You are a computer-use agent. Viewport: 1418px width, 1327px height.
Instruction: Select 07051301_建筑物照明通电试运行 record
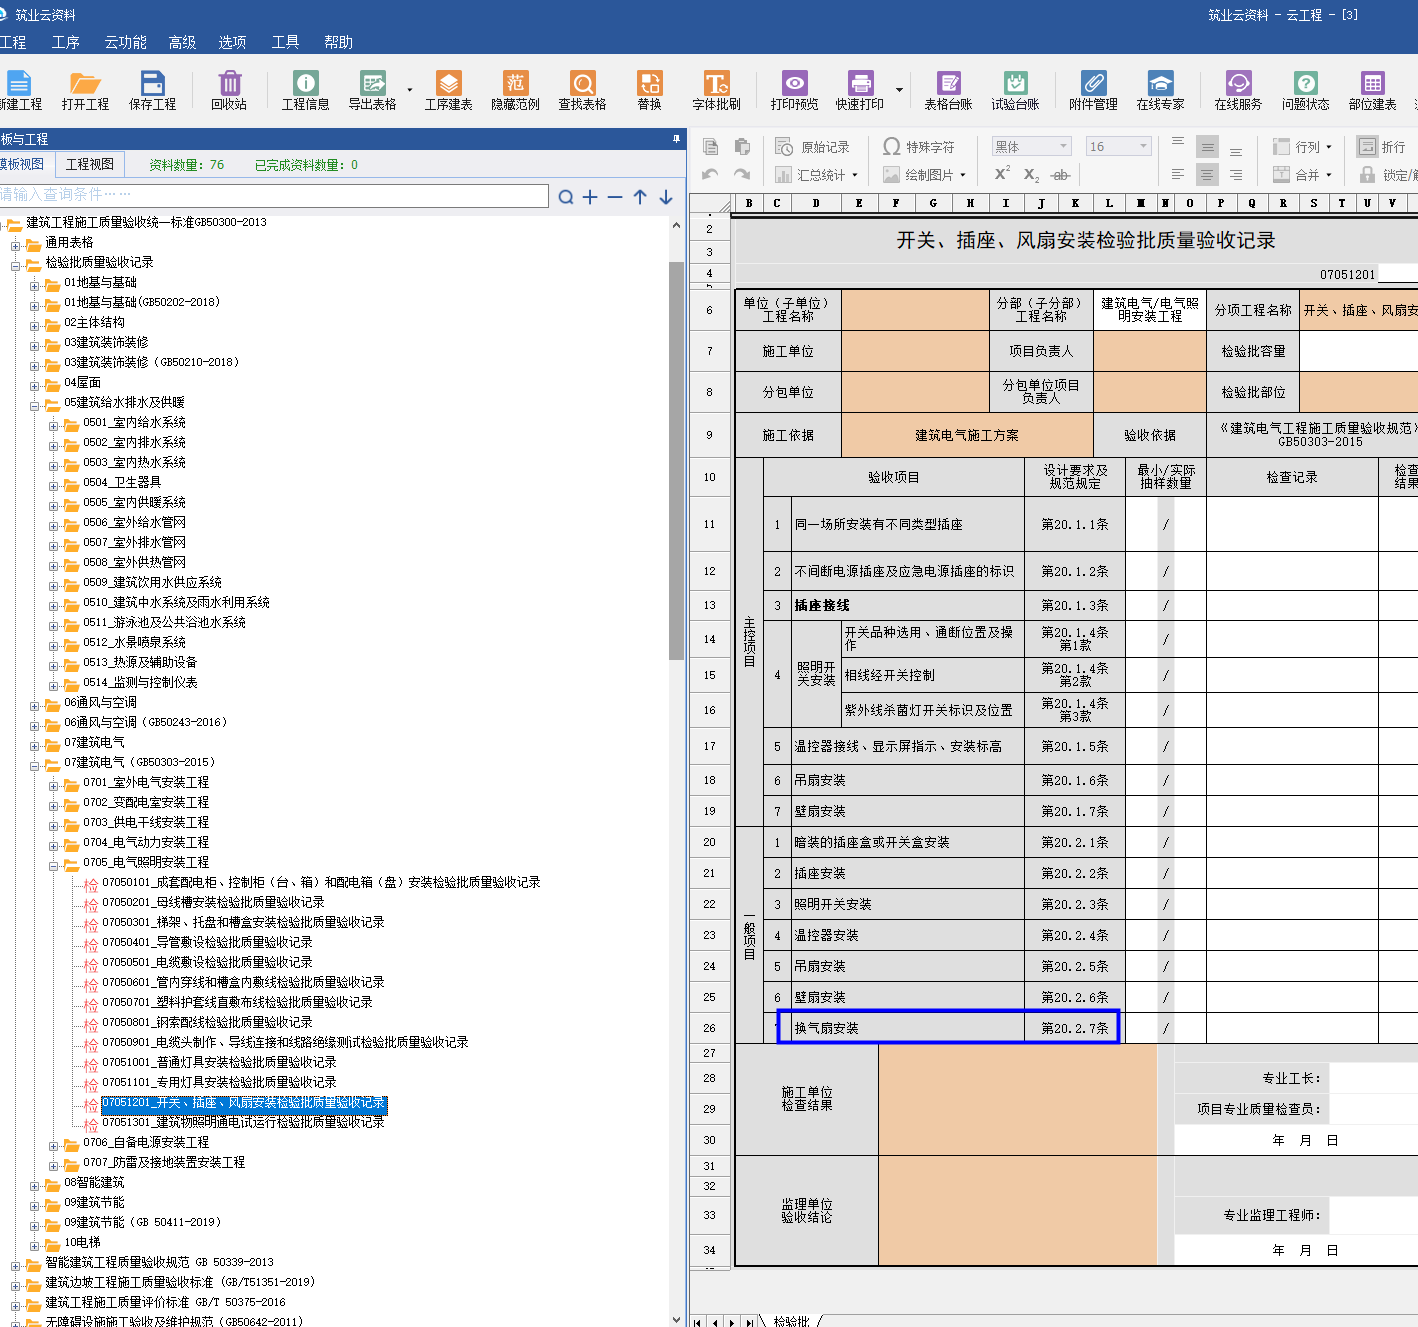coord(243,1122)
